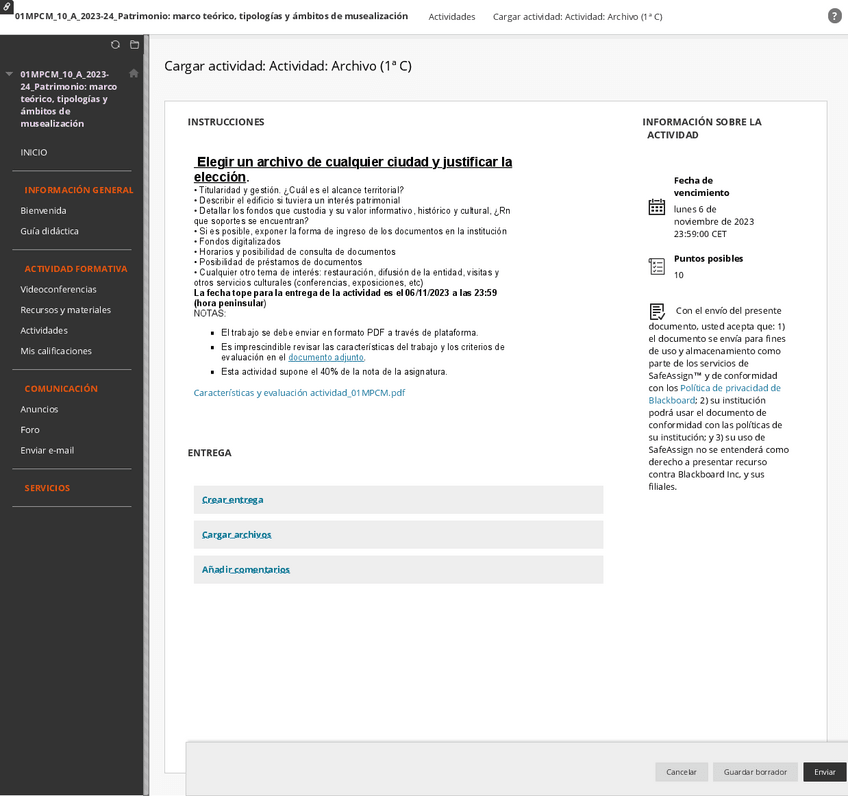Viewport: 848px width, 796px height.
Task: Click the Cancelar button
Action: click(681, 772)
